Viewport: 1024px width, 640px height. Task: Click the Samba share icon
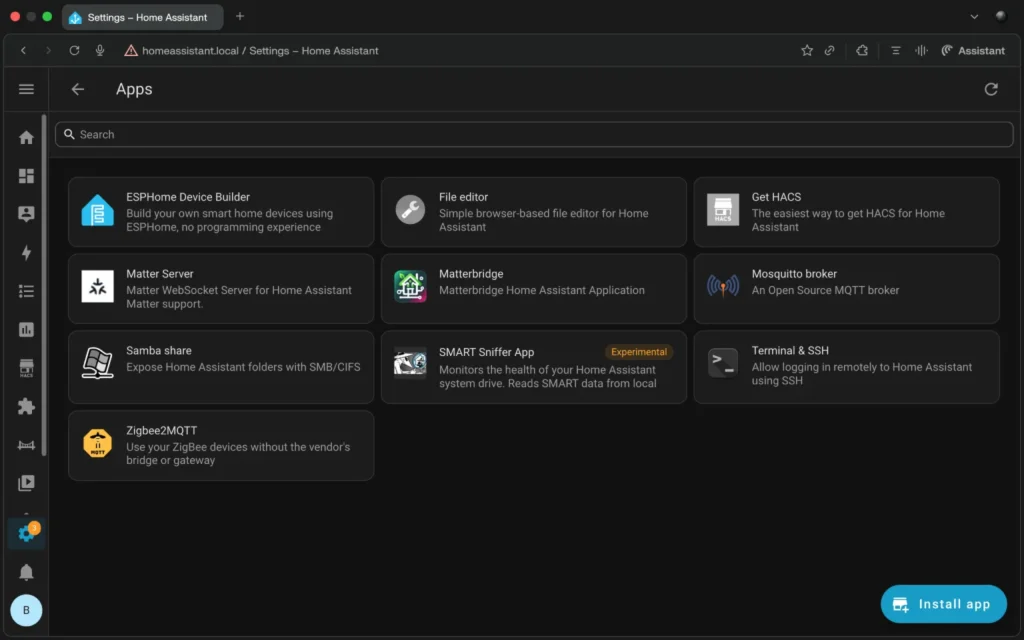97,362
